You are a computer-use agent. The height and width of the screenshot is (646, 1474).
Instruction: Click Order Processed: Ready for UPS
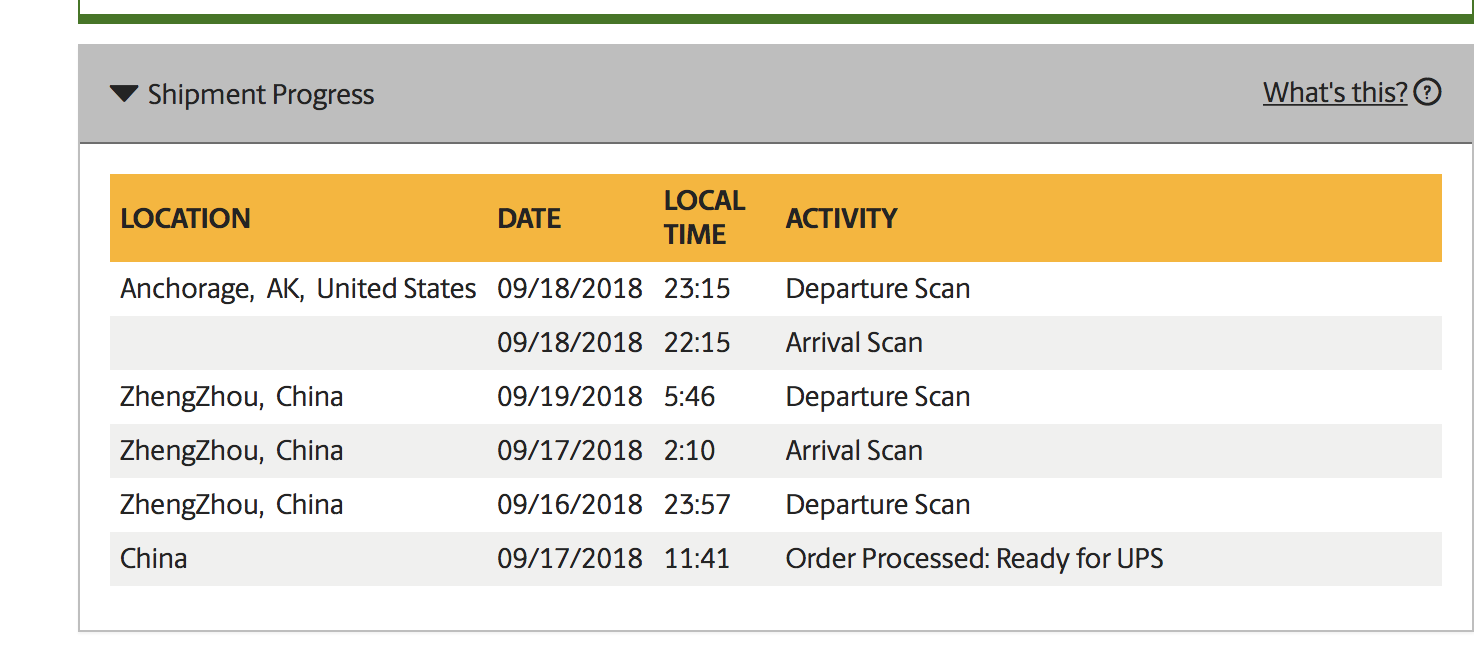click(975, 559)
